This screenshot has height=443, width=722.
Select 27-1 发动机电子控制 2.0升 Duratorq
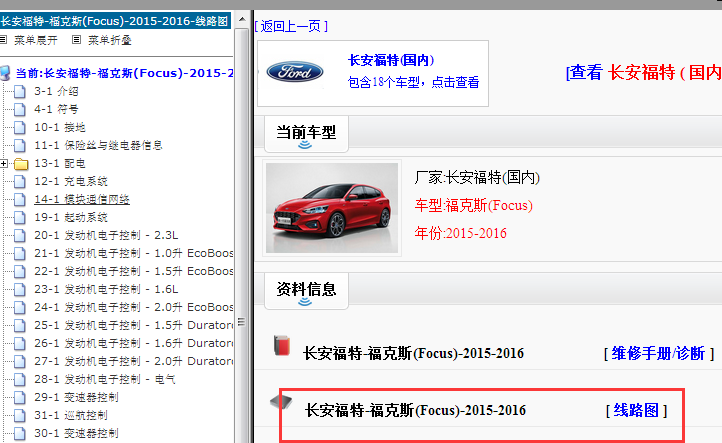[x=134, y=361]
